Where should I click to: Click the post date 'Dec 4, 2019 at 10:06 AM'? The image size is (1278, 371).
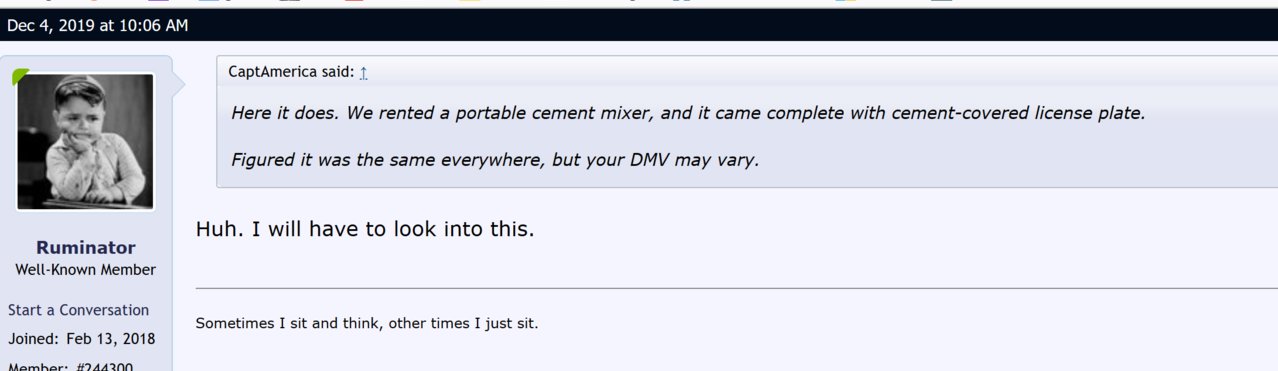coord(97,25)
